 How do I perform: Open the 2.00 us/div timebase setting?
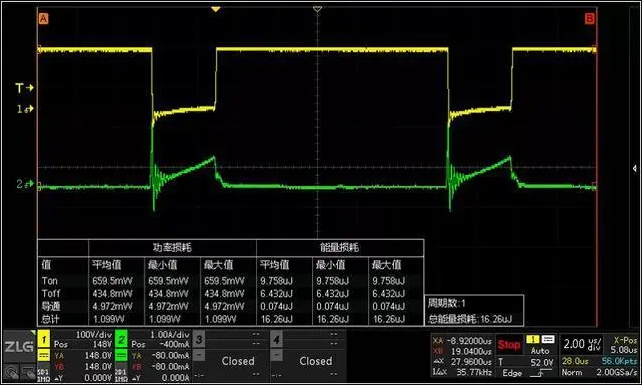tap(582, 344)
